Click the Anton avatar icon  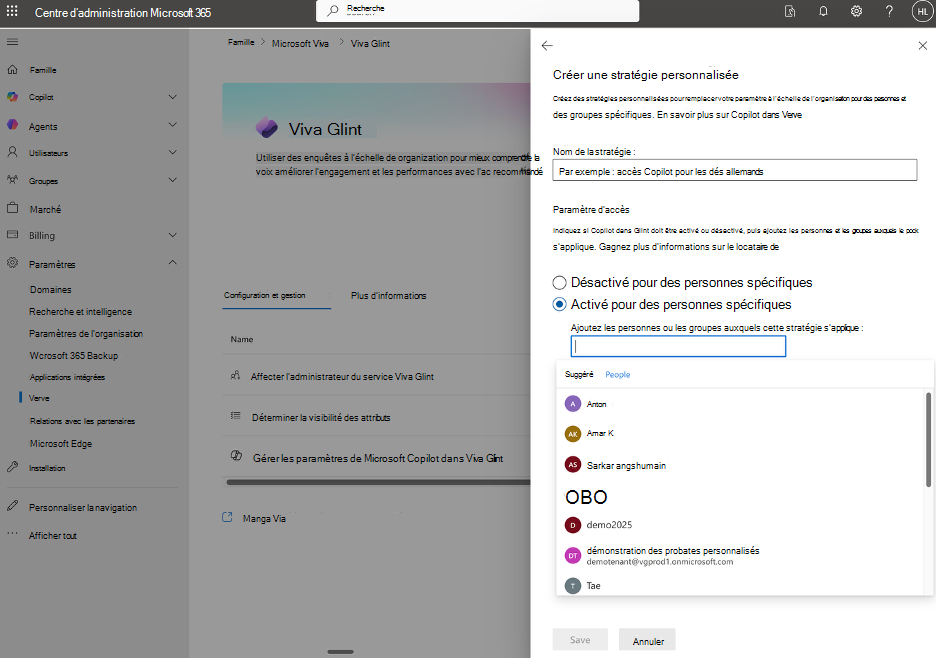coord(572,404)
